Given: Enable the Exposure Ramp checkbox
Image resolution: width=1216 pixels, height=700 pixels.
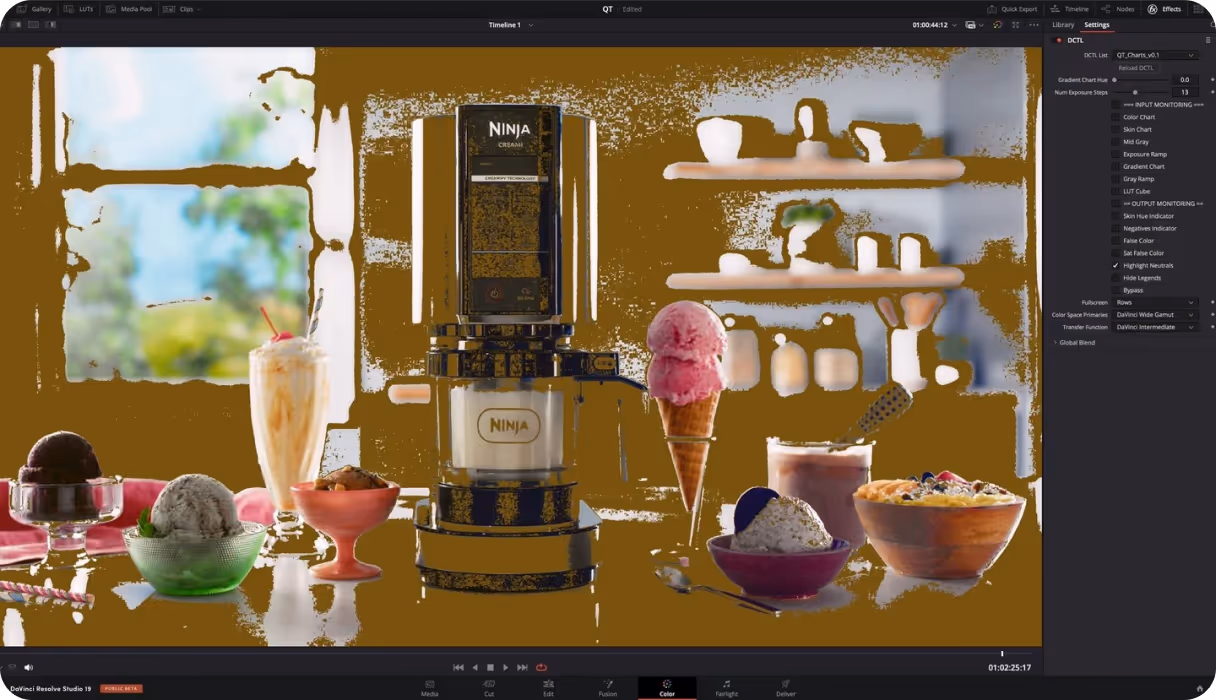Looking at the screenshot, I should pyautogui.click(x=1116, y=154).
